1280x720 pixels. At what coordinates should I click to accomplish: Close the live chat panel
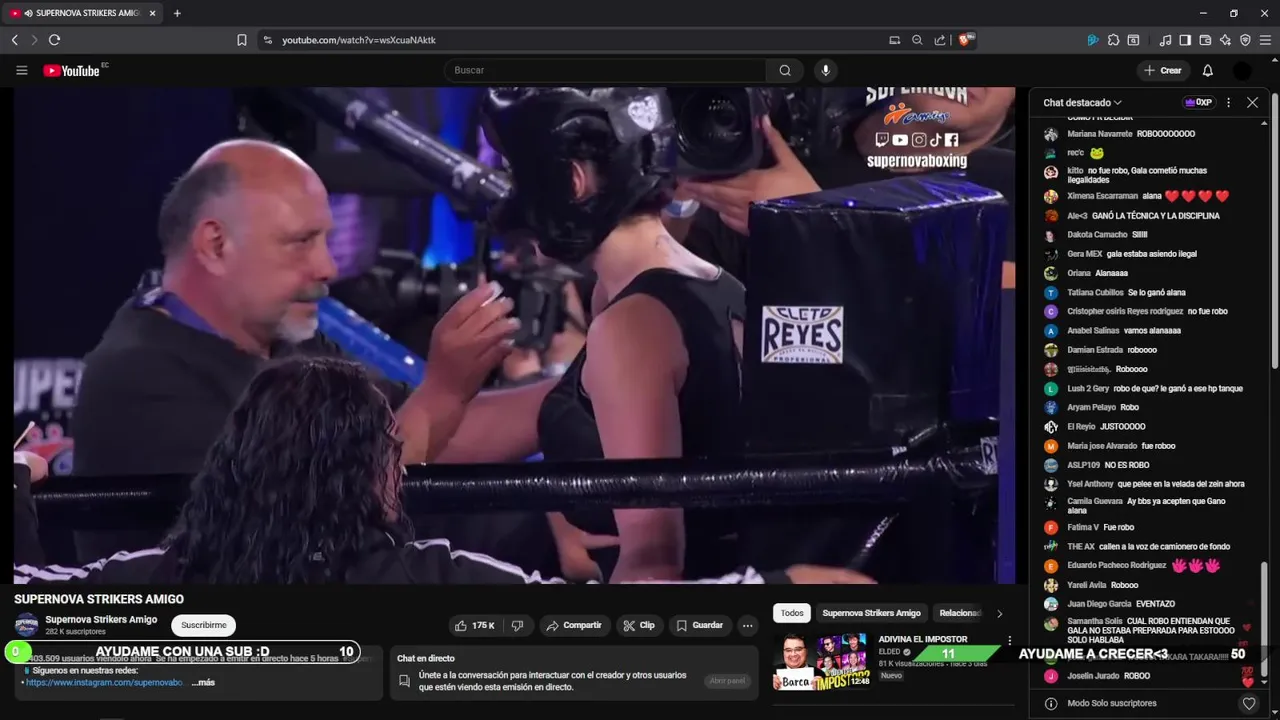tap(1252, 102)
